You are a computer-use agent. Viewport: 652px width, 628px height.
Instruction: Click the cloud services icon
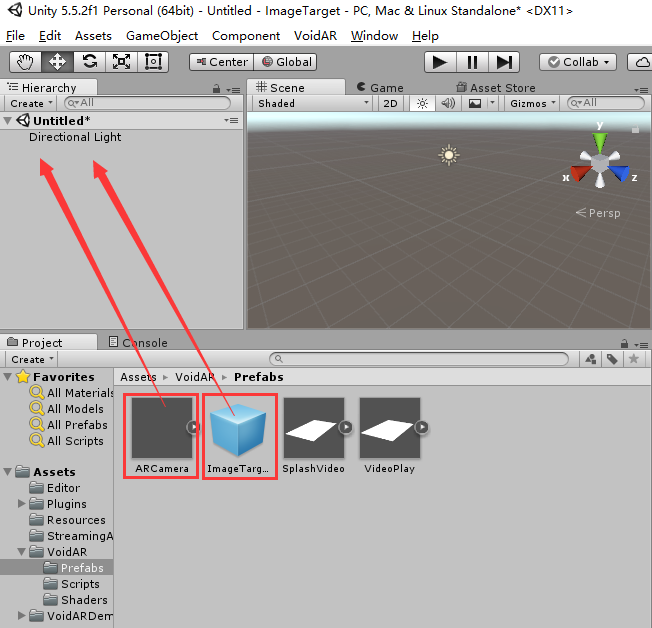pyautogui.click(x=642, y=62)
